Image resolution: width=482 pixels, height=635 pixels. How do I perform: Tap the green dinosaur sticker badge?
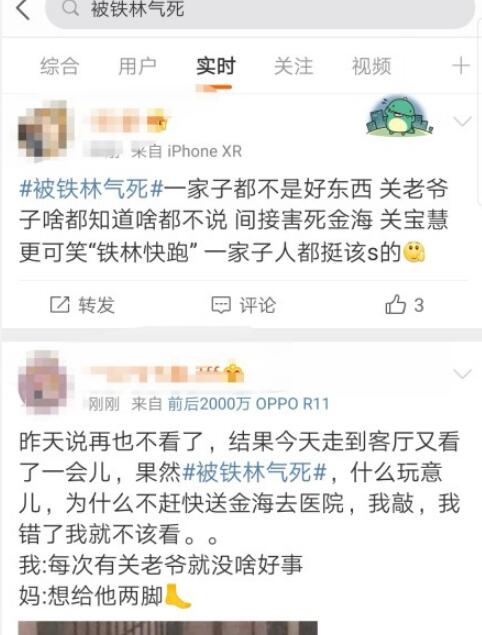[399, 116]
